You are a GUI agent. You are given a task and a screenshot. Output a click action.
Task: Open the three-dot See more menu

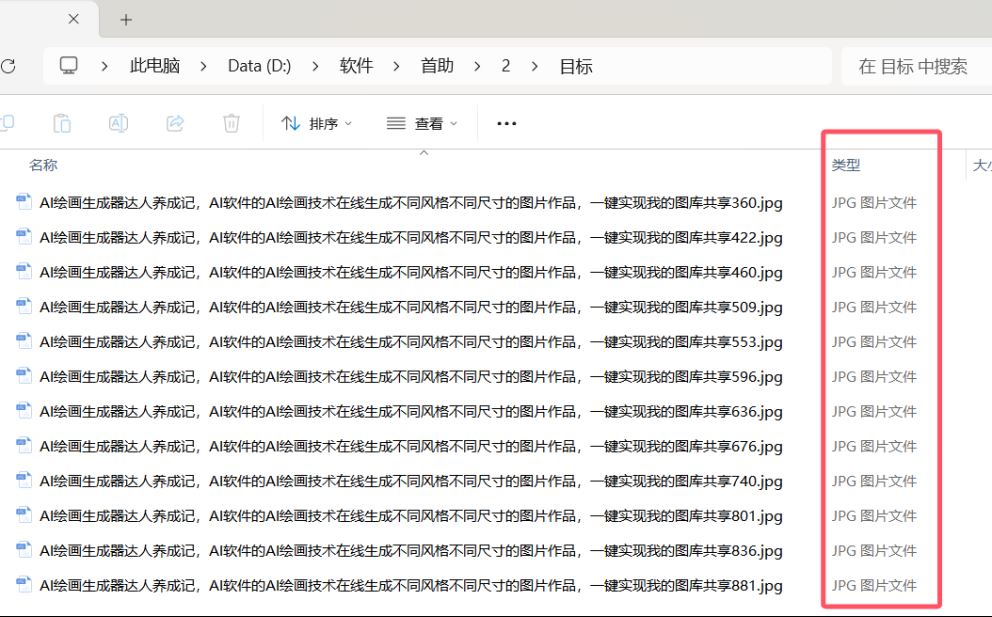pyautogui.click(x=506, y=124)
